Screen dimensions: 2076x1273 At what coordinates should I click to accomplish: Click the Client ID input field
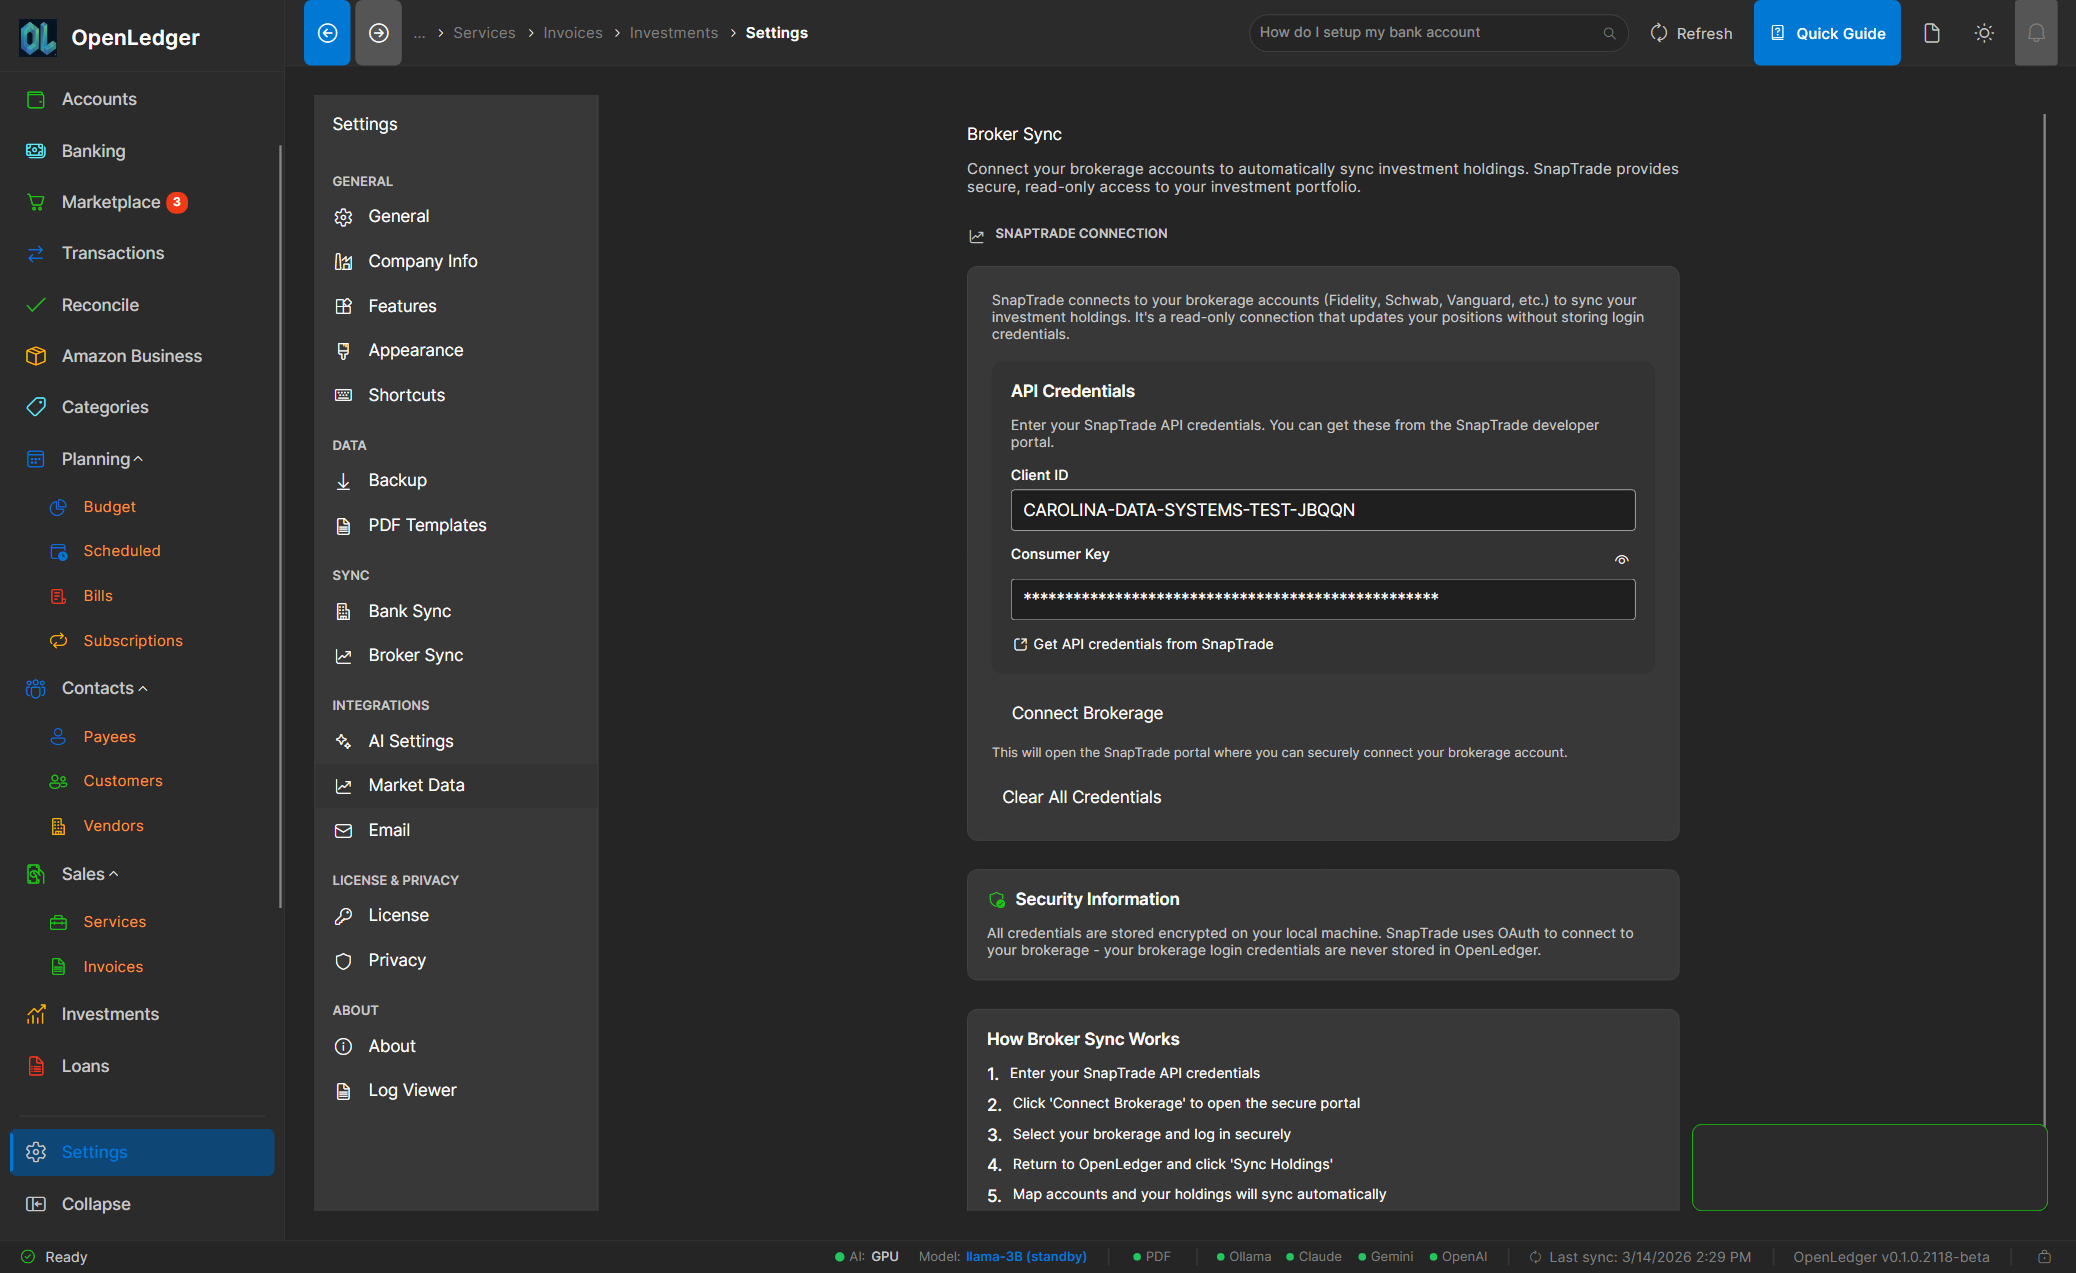(x=1322, y=510)
